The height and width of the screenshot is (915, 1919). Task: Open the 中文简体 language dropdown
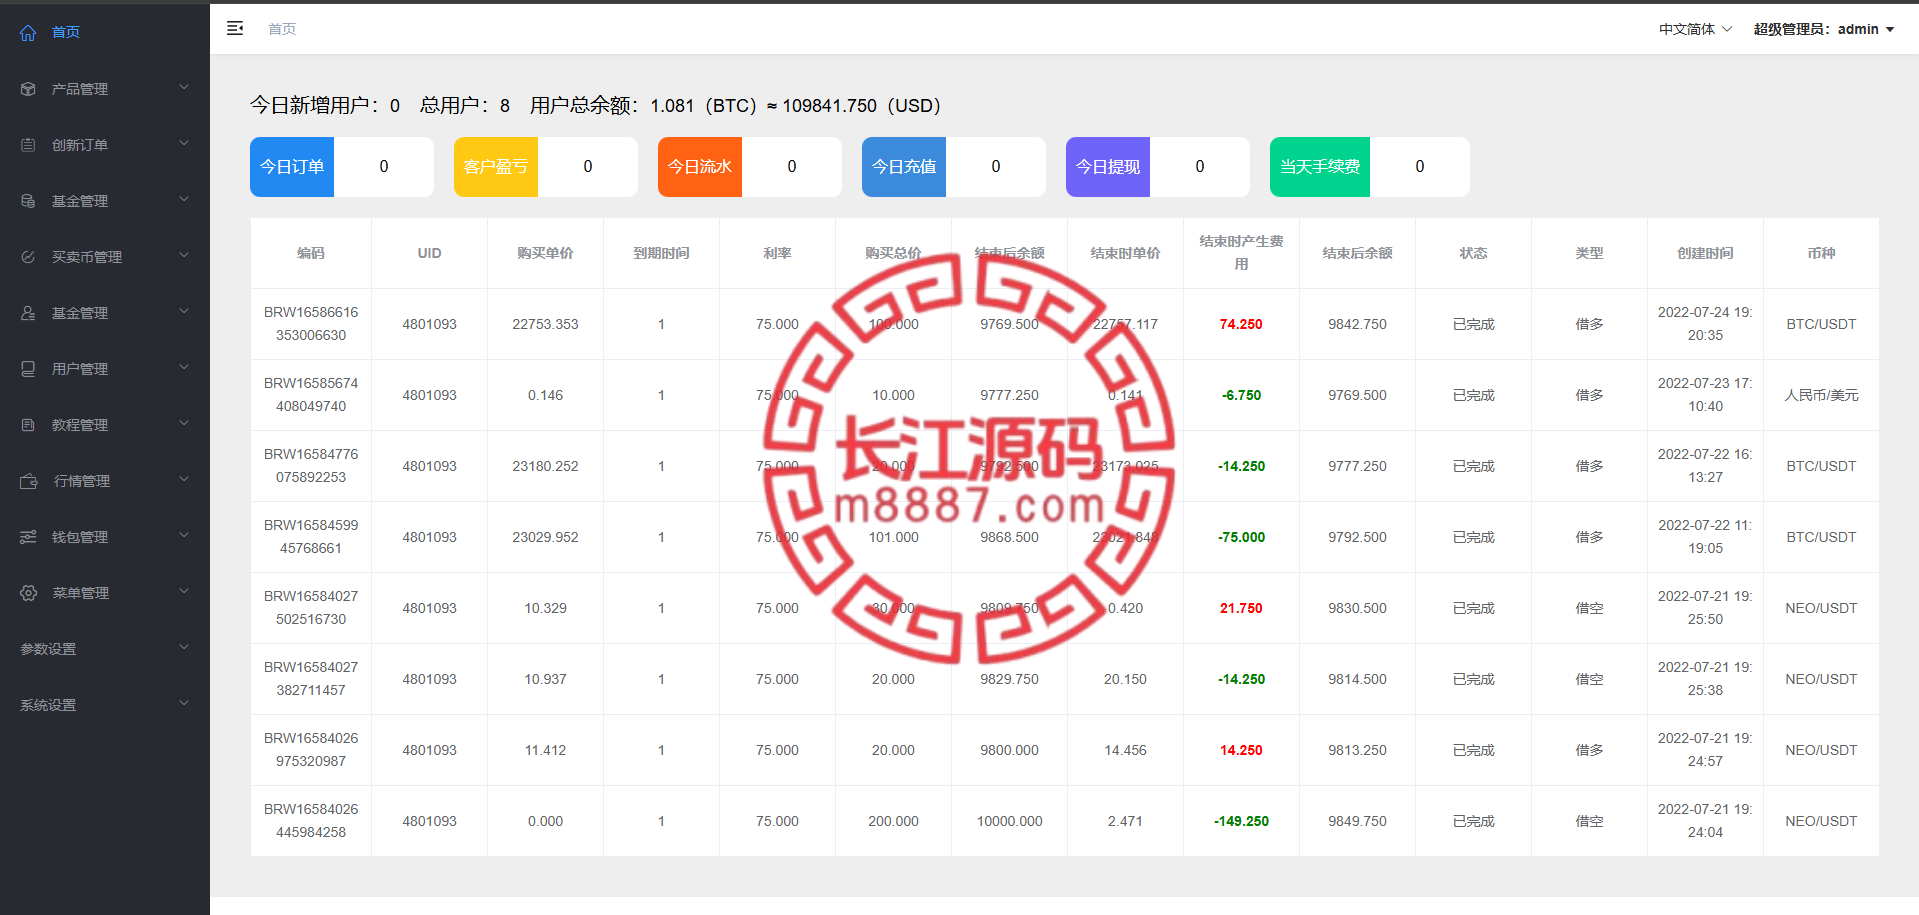[1695, 29]
